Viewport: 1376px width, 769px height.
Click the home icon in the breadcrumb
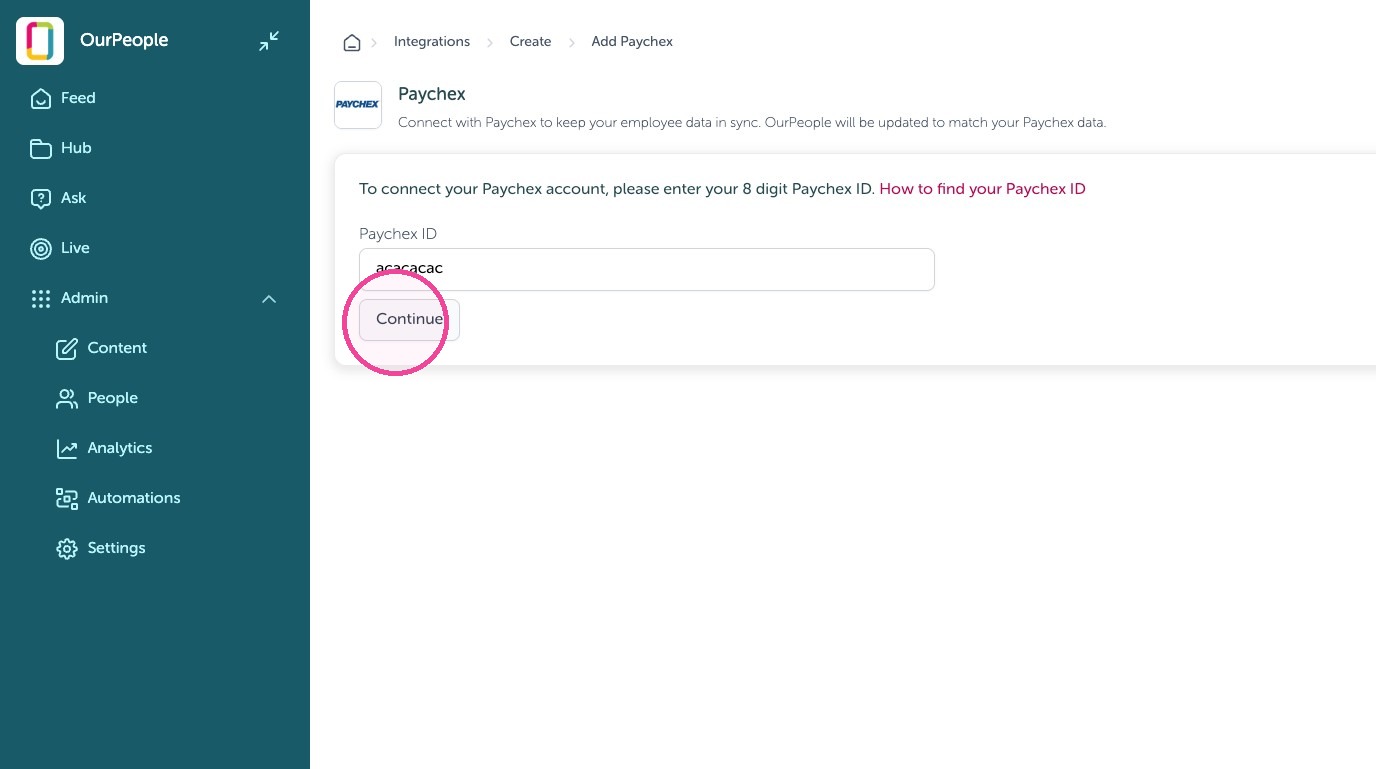pyautogui.click(x=351, y=42)
